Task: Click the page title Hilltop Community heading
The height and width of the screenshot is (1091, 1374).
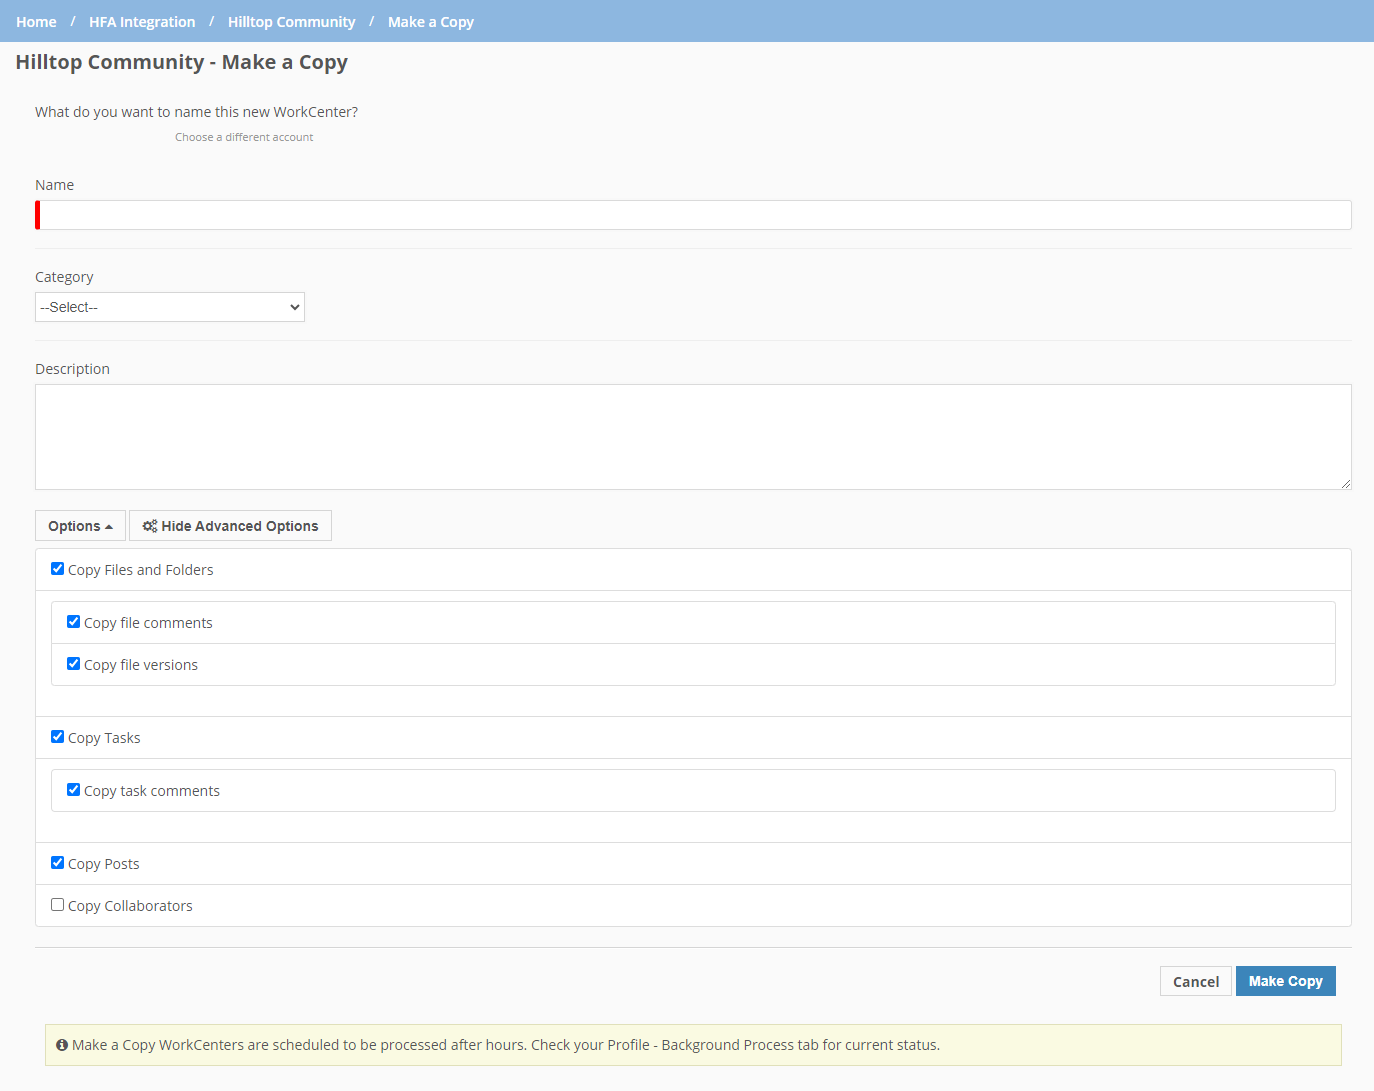Action: pos(182,62)
